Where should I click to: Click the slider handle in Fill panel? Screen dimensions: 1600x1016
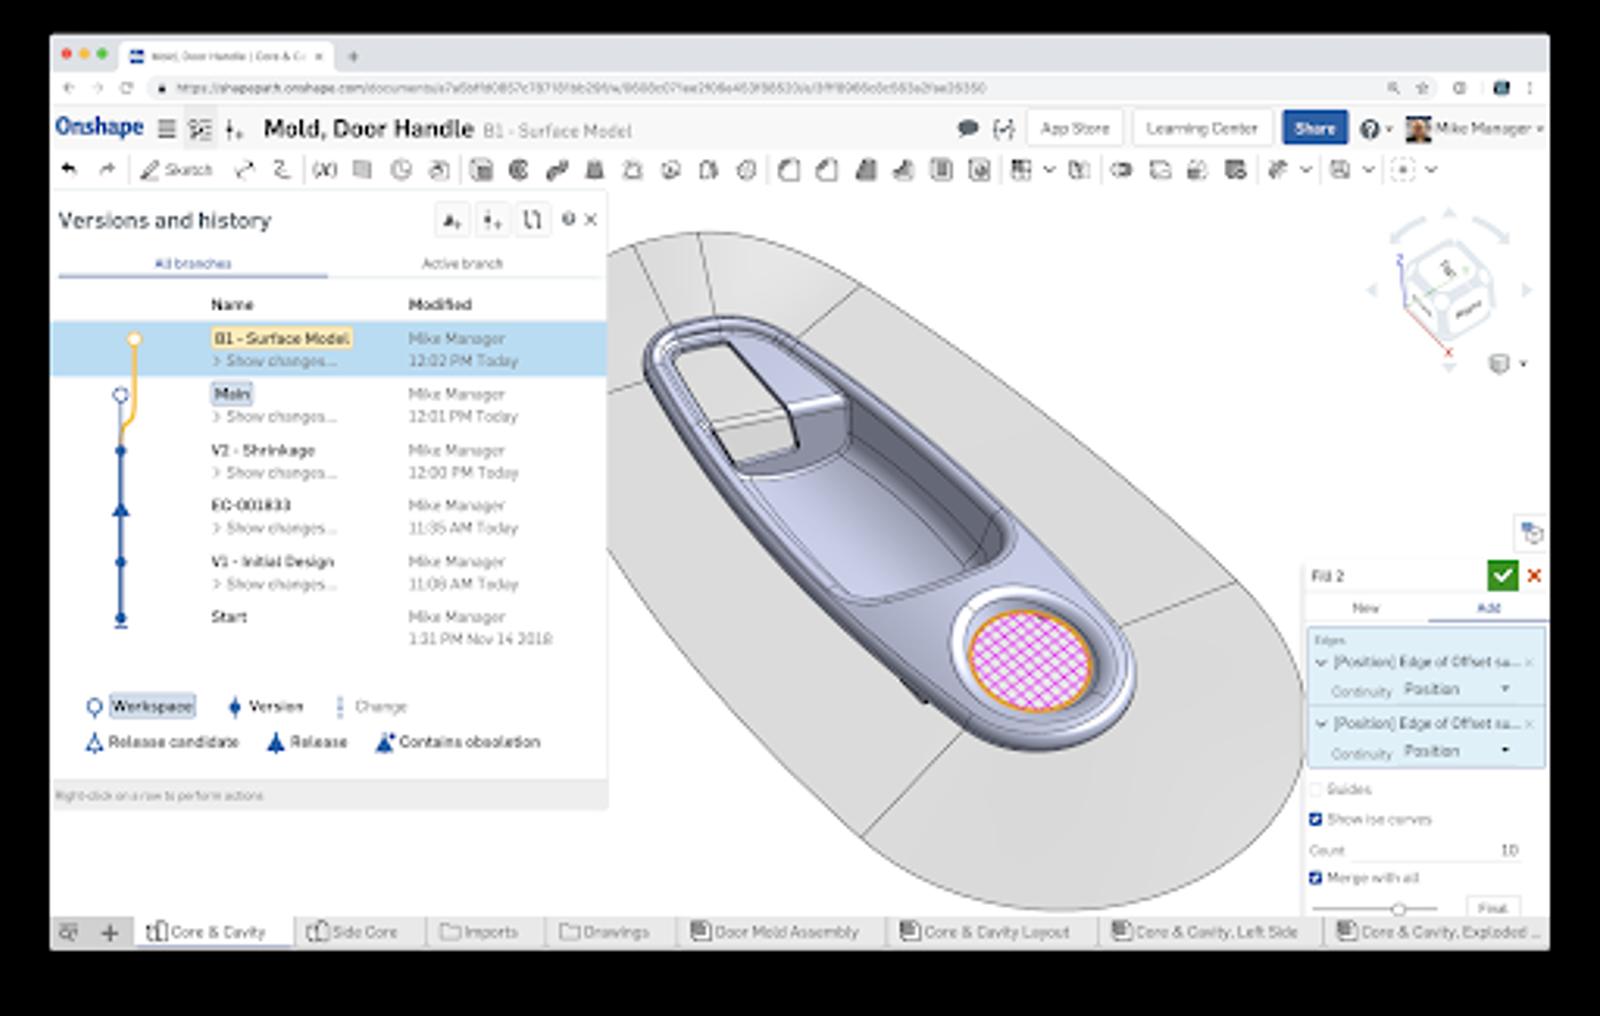1398,908
